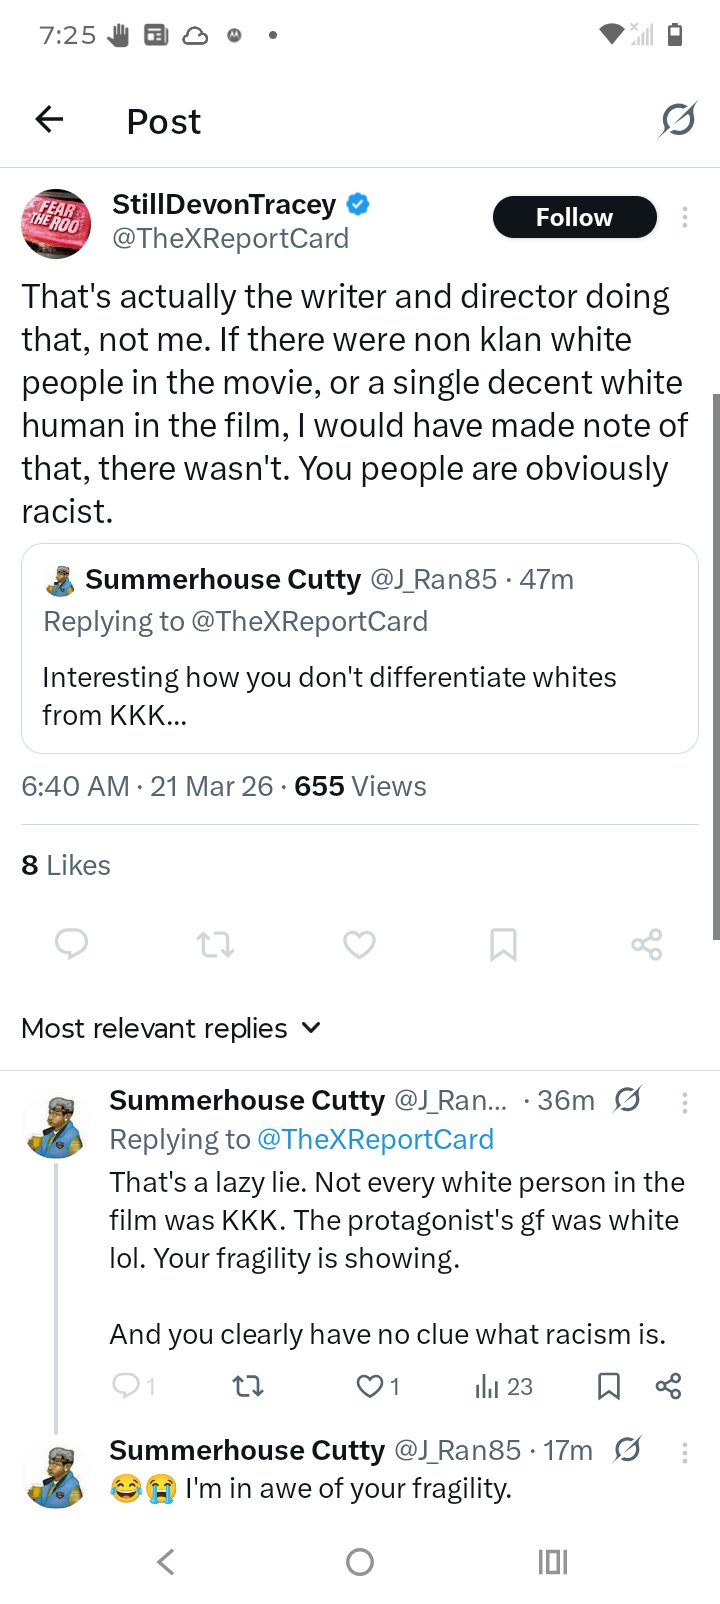This screenshot has height=1604, width=720.
Task: View the 8 Likes list
Action: (x=66, y=865)
